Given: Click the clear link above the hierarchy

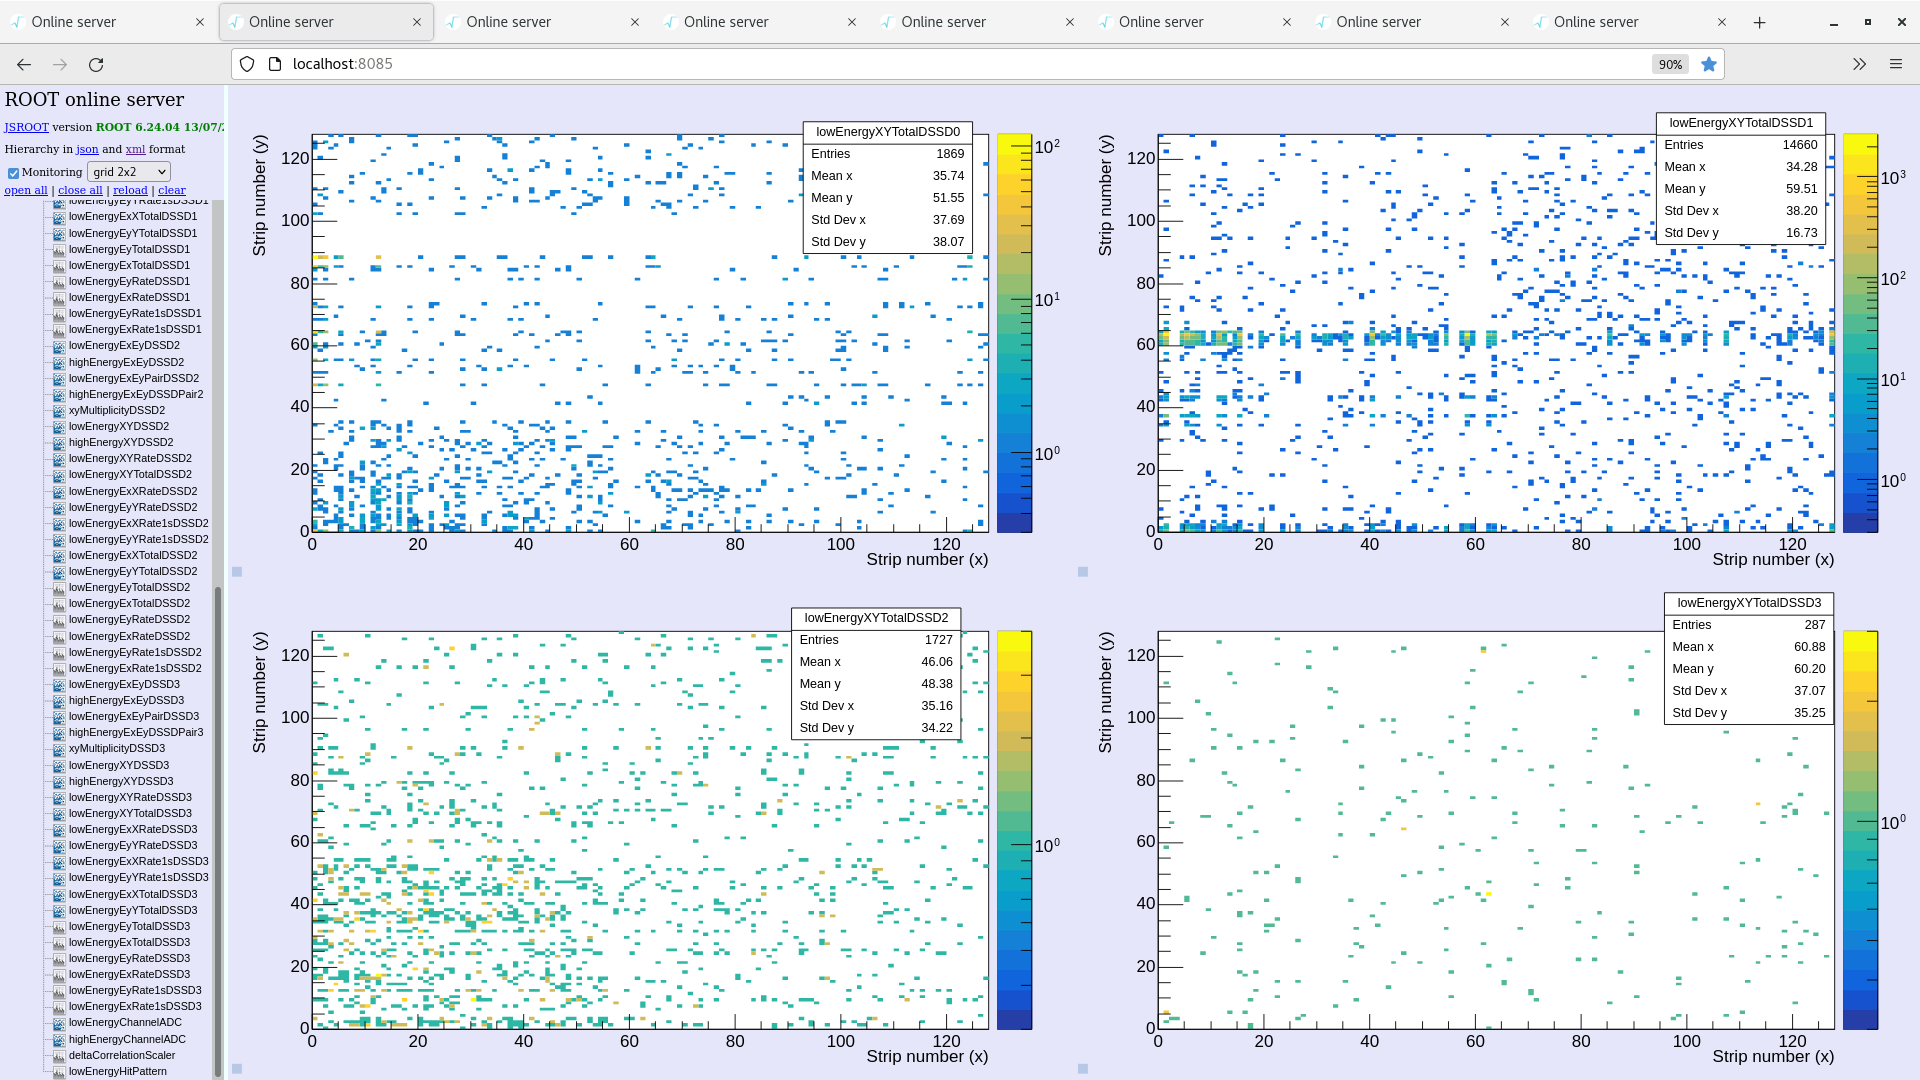Looking at the screenshot, I should pyautogui.click(x=171, y=190).
